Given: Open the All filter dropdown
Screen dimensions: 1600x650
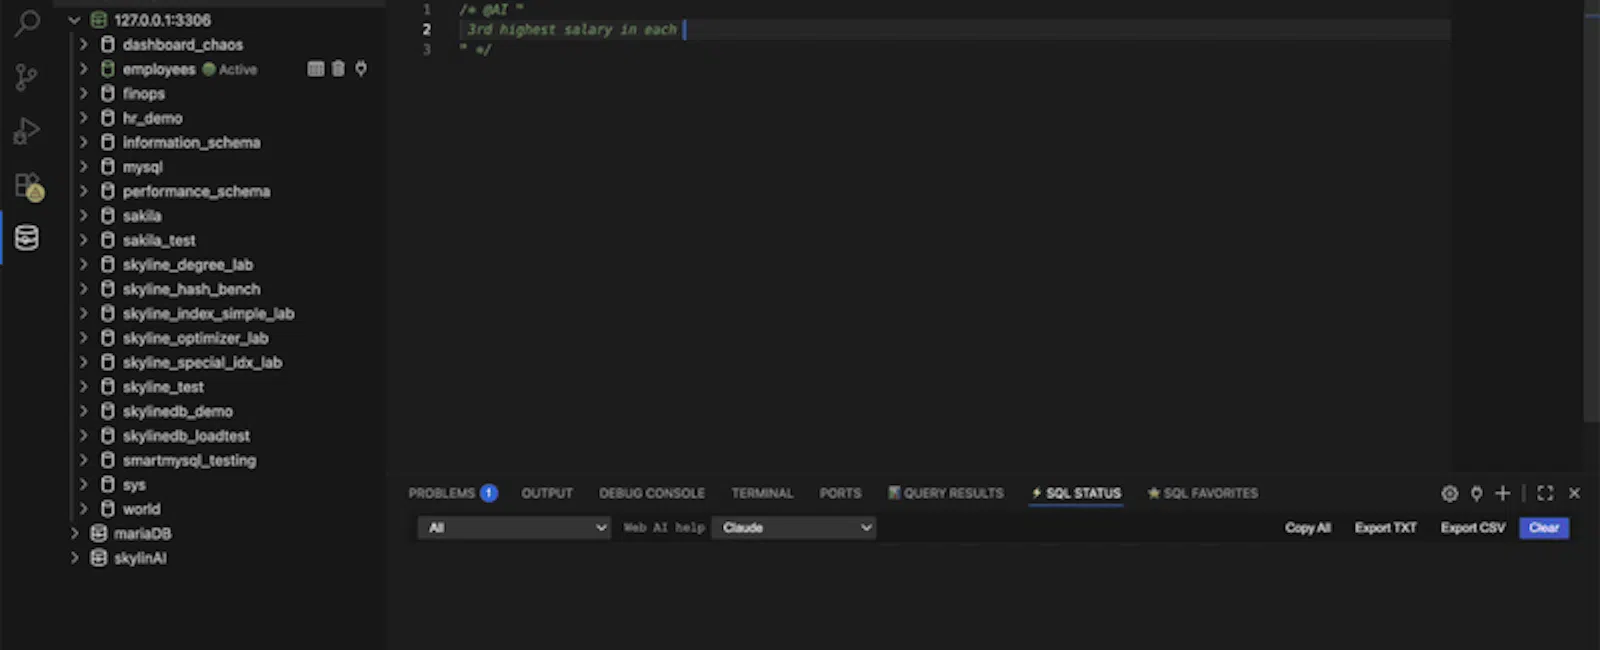Looking at the screenshot, I should coord(514,528).
